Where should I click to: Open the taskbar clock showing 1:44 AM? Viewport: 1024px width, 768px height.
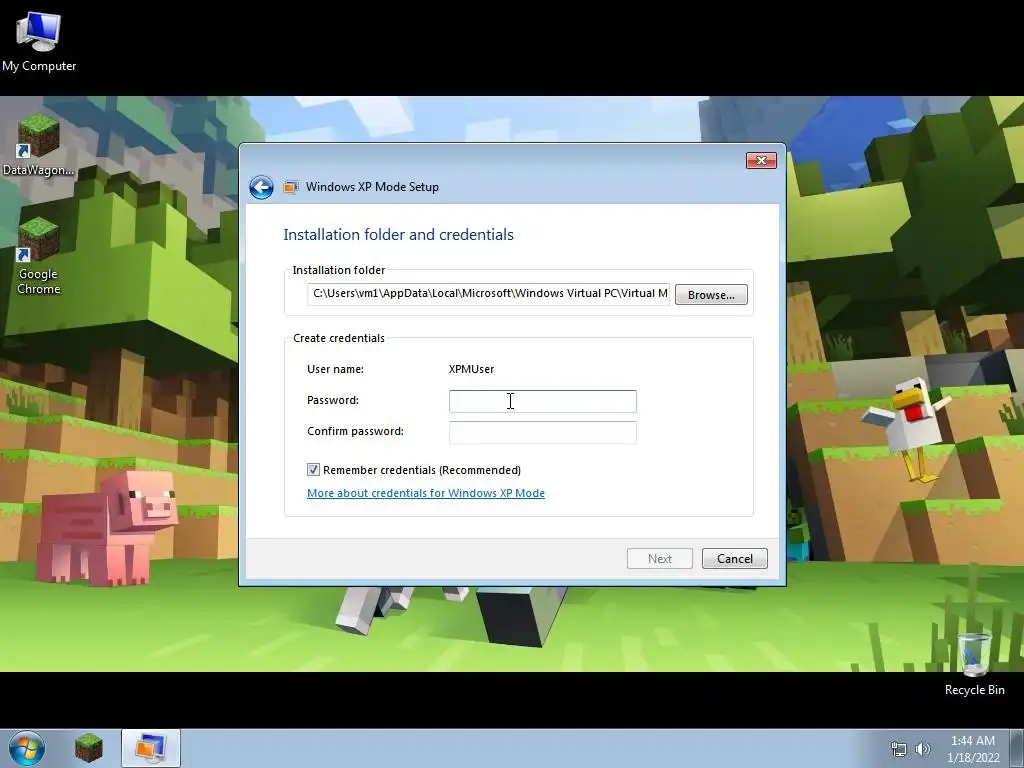(x=973, y=749)
